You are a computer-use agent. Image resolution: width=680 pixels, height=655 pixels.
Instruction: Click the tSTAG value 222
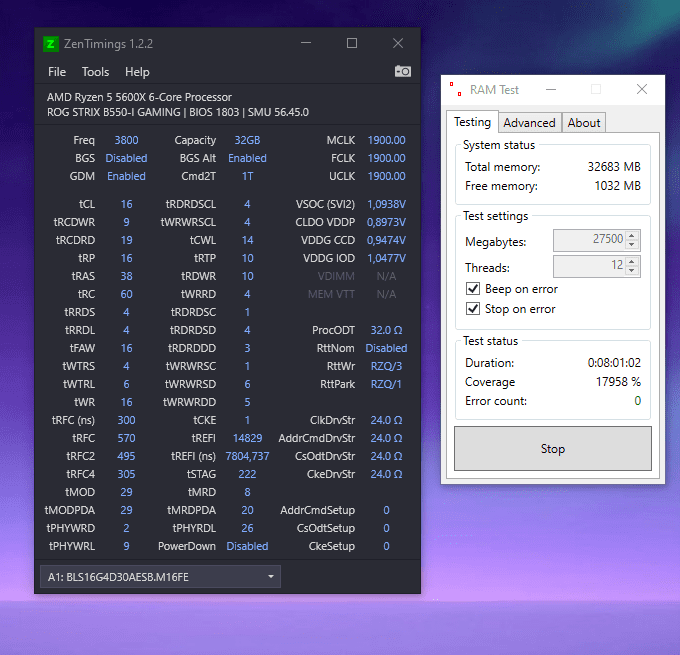click(x=247, y=474)
